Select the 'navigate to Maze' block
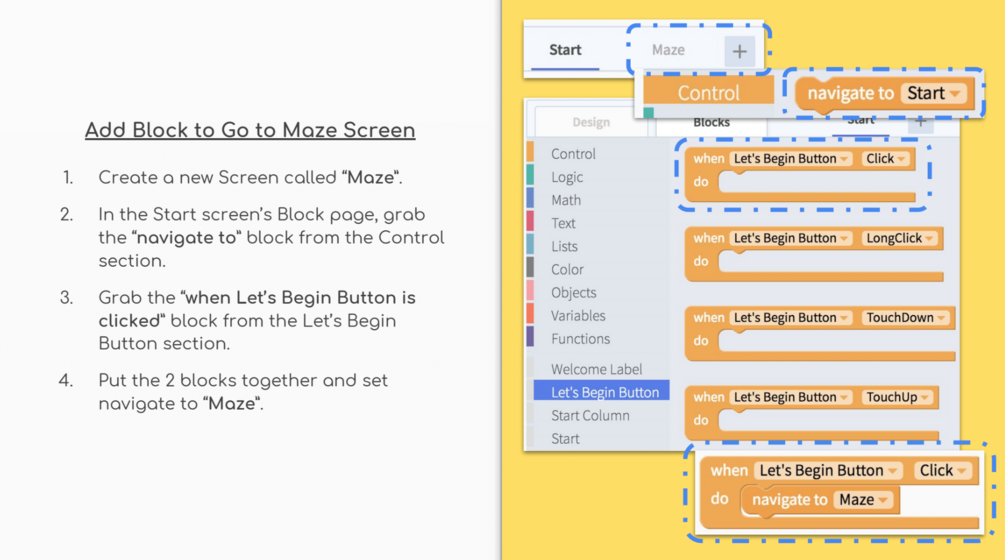The height and width of the screenshot is (560, 1005). (x=820, y=500)
